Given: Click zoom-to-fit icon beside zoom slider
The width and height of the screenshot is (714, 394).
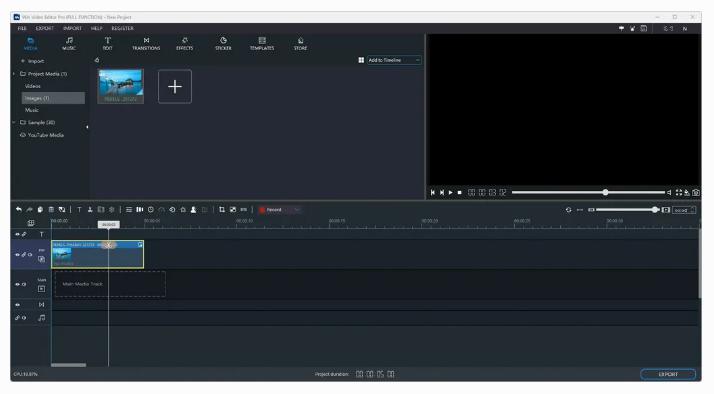Looking at the screenshot, I should 666,210.
